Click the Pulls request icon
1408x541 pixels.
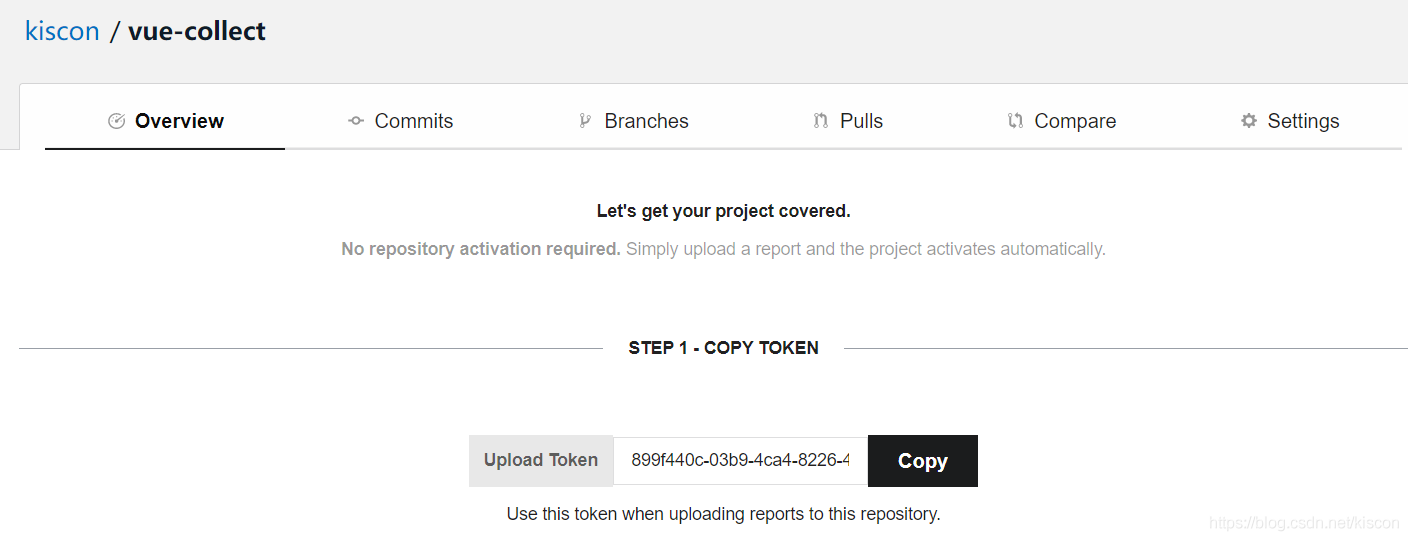pos(821,121)
